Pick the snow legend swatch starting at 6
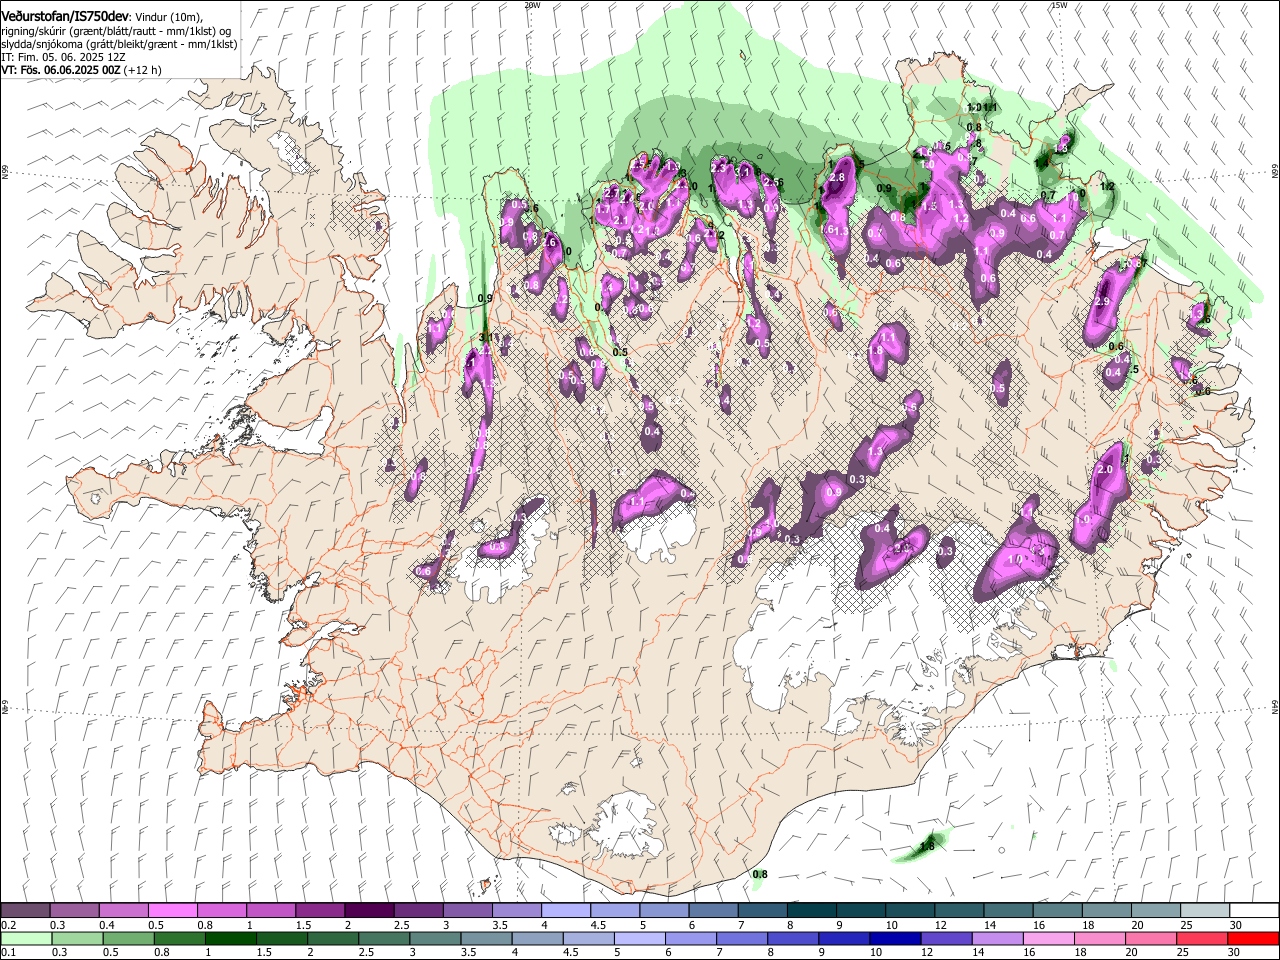Viewport: 1280px width, 960px height. pos(714,910)
